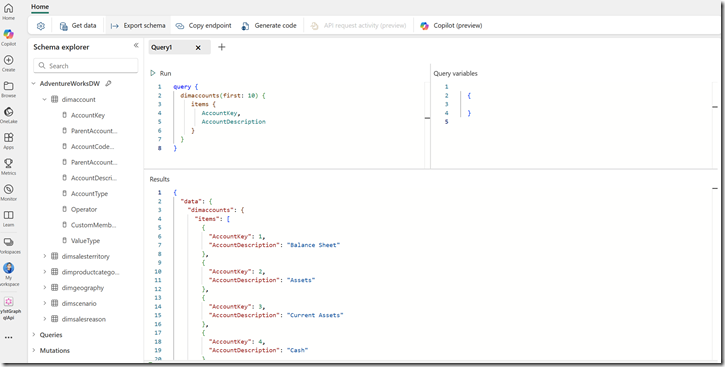Open Metrics from the sidebar
The height and width of the screenshot is (367, 725).
tap(8, 167)
